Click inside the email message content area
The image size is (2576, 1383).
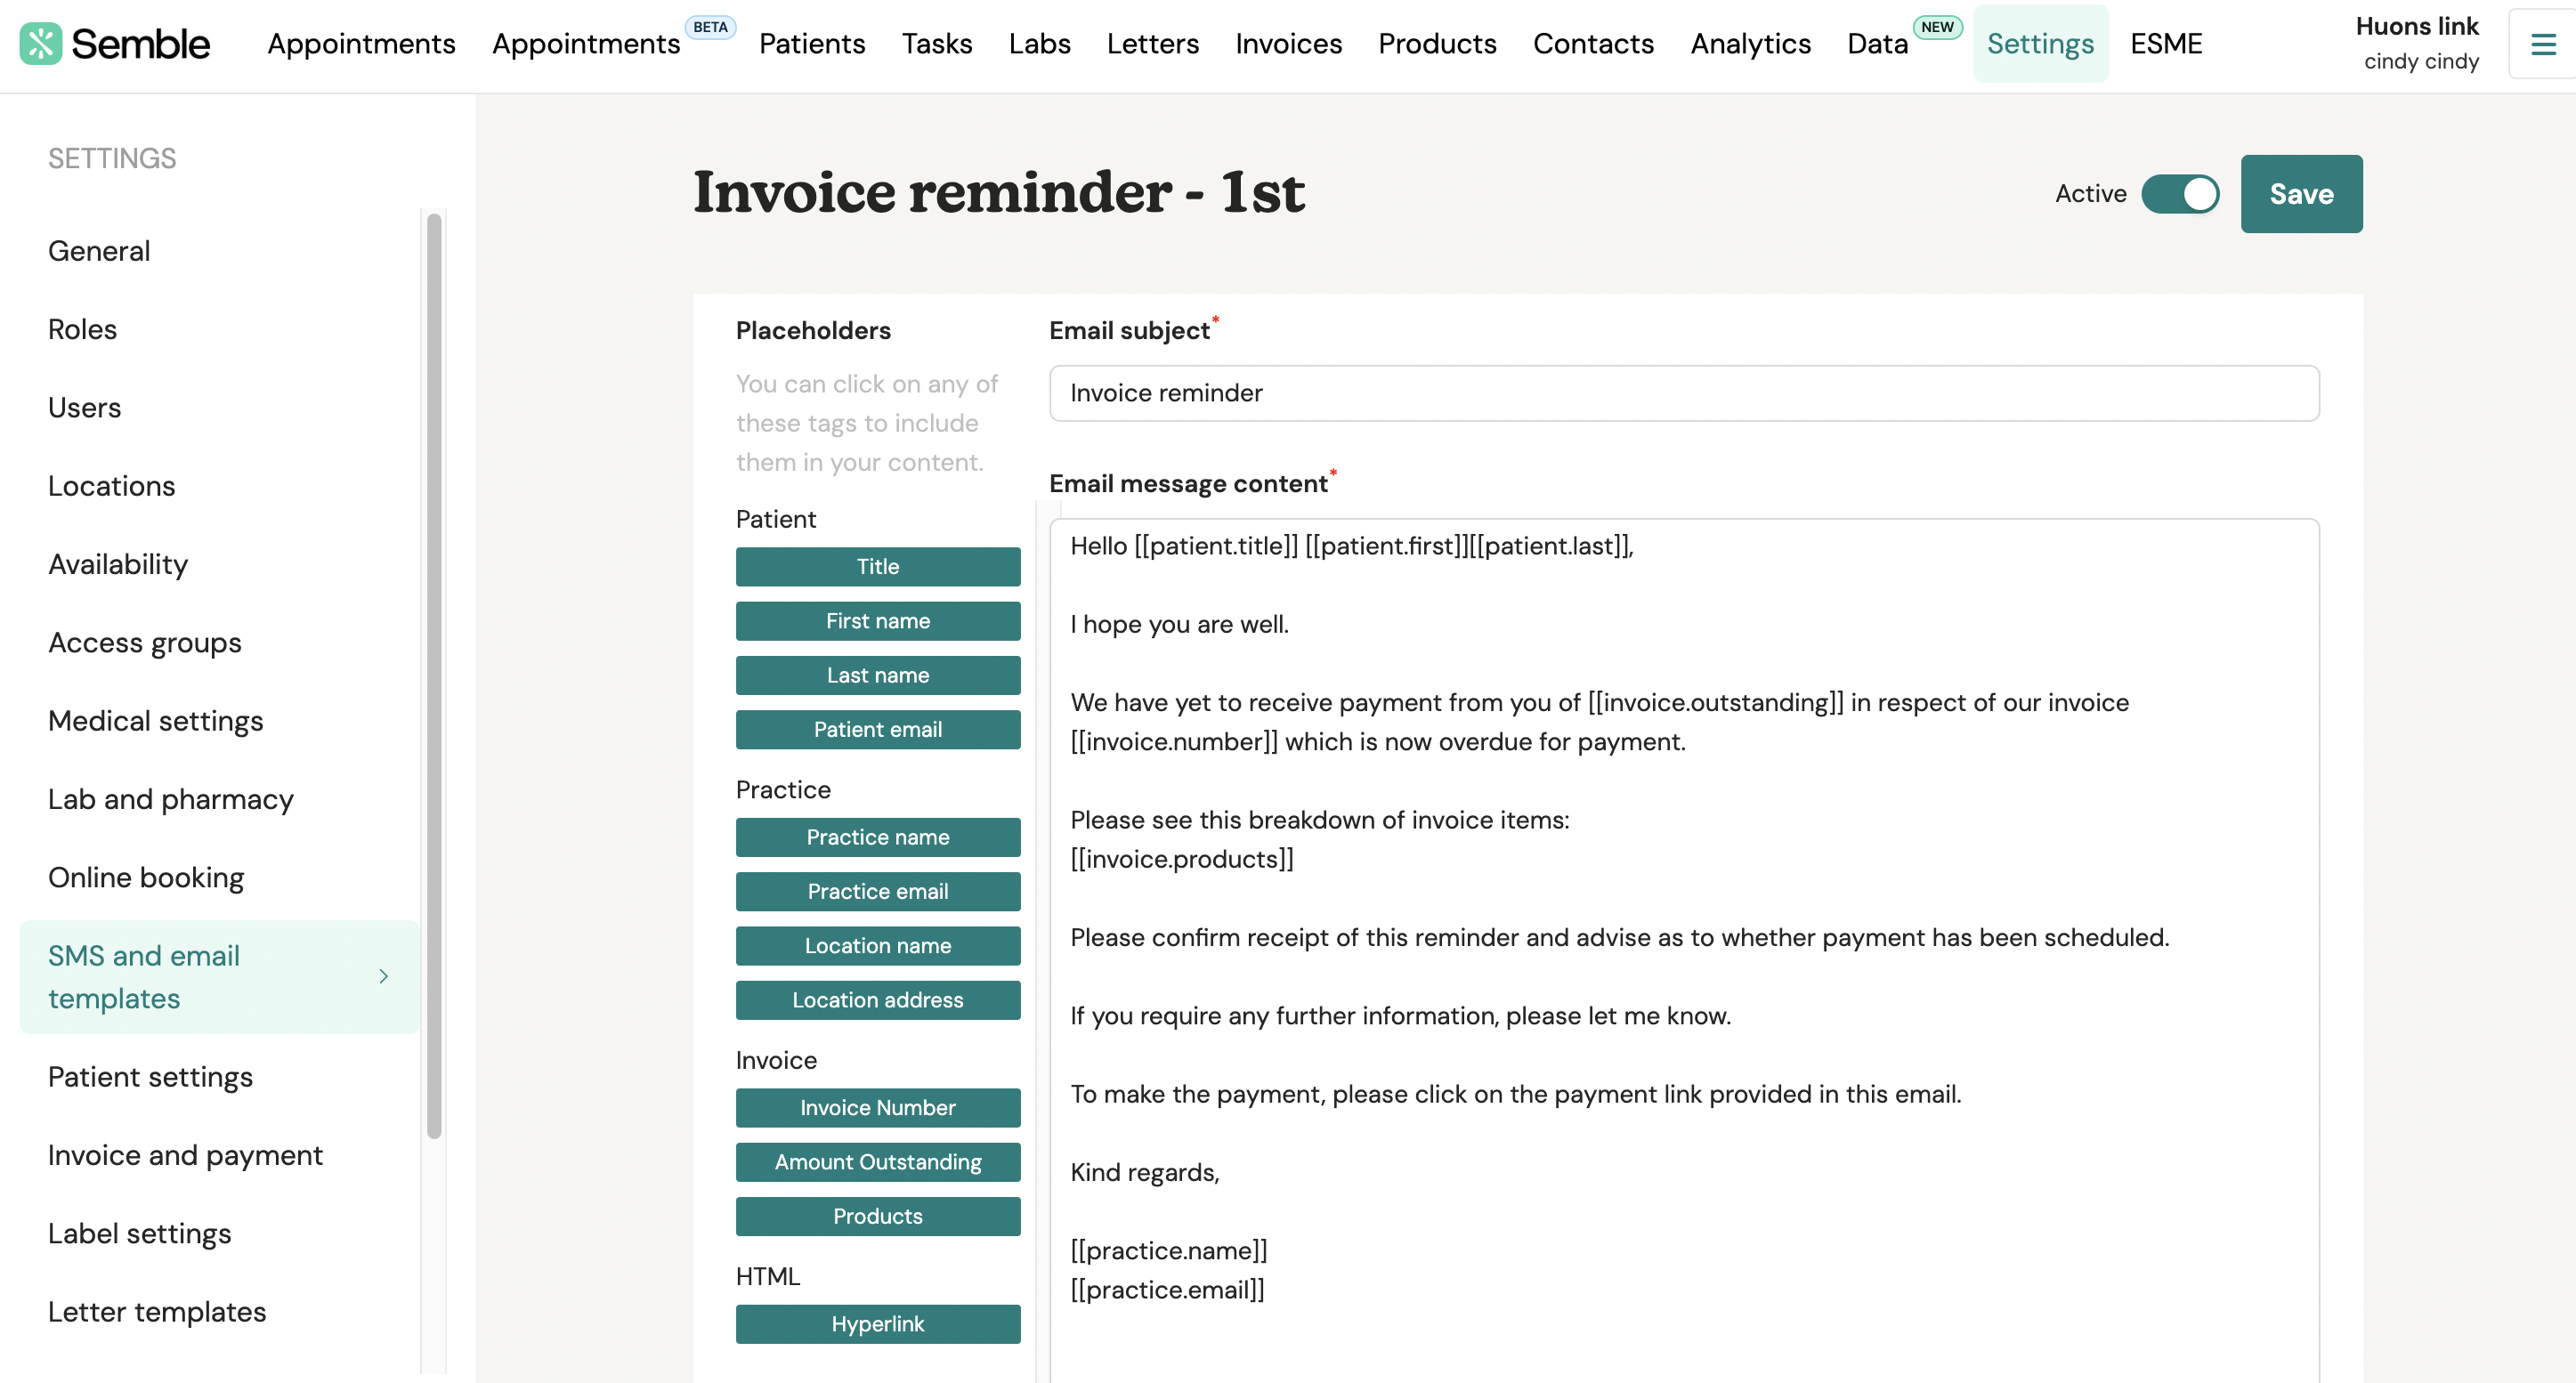click(1684, 950)
